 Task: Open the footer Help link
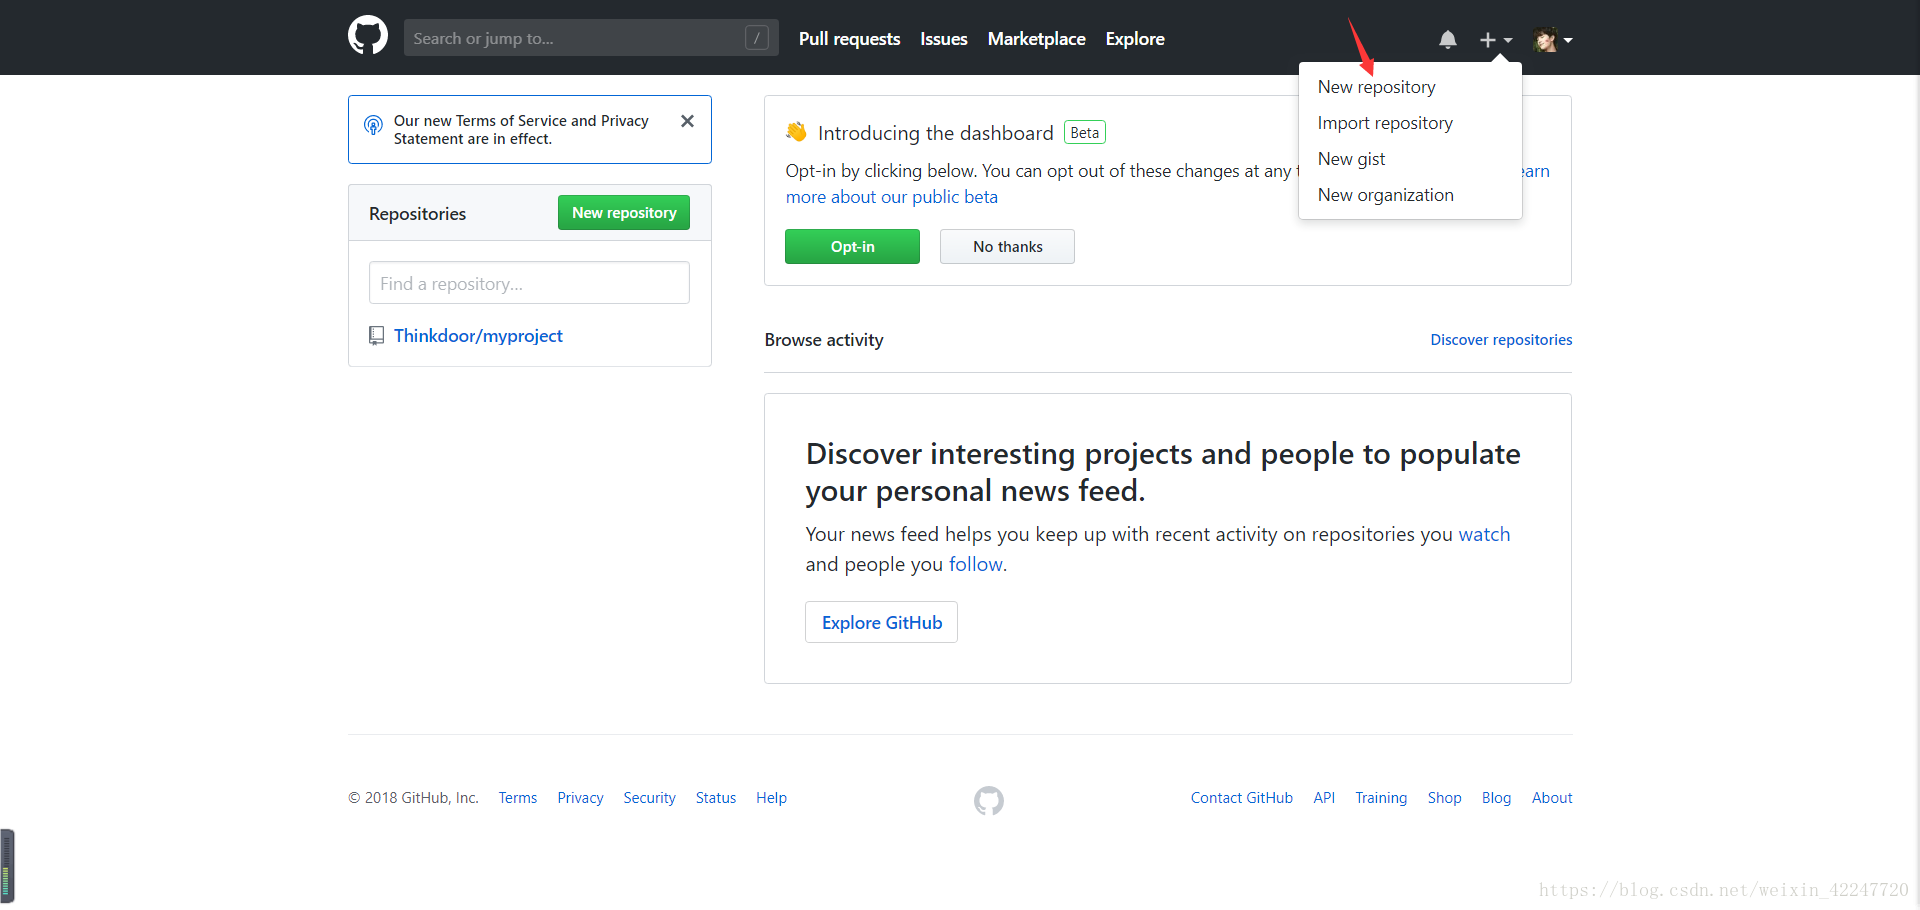[x=771, y=798]
